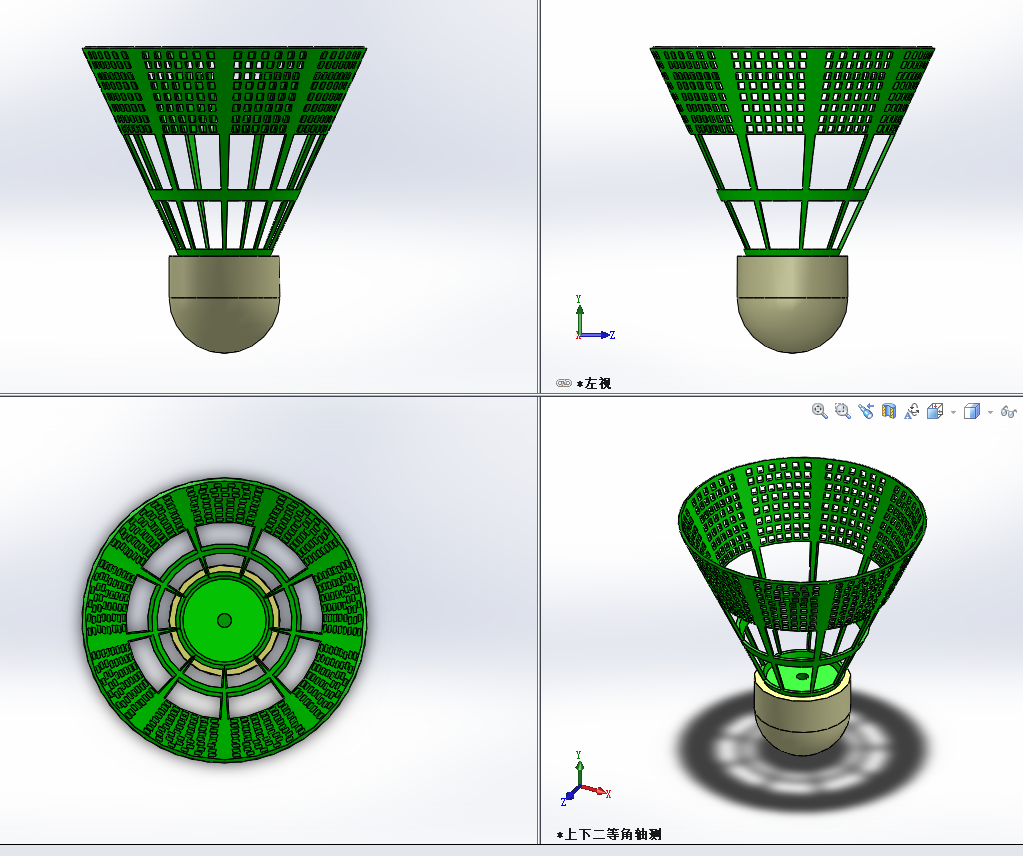The width and height of the screenshot is (1023, 856).
Task: Click the *左视 view label
Action: [594, 384]
